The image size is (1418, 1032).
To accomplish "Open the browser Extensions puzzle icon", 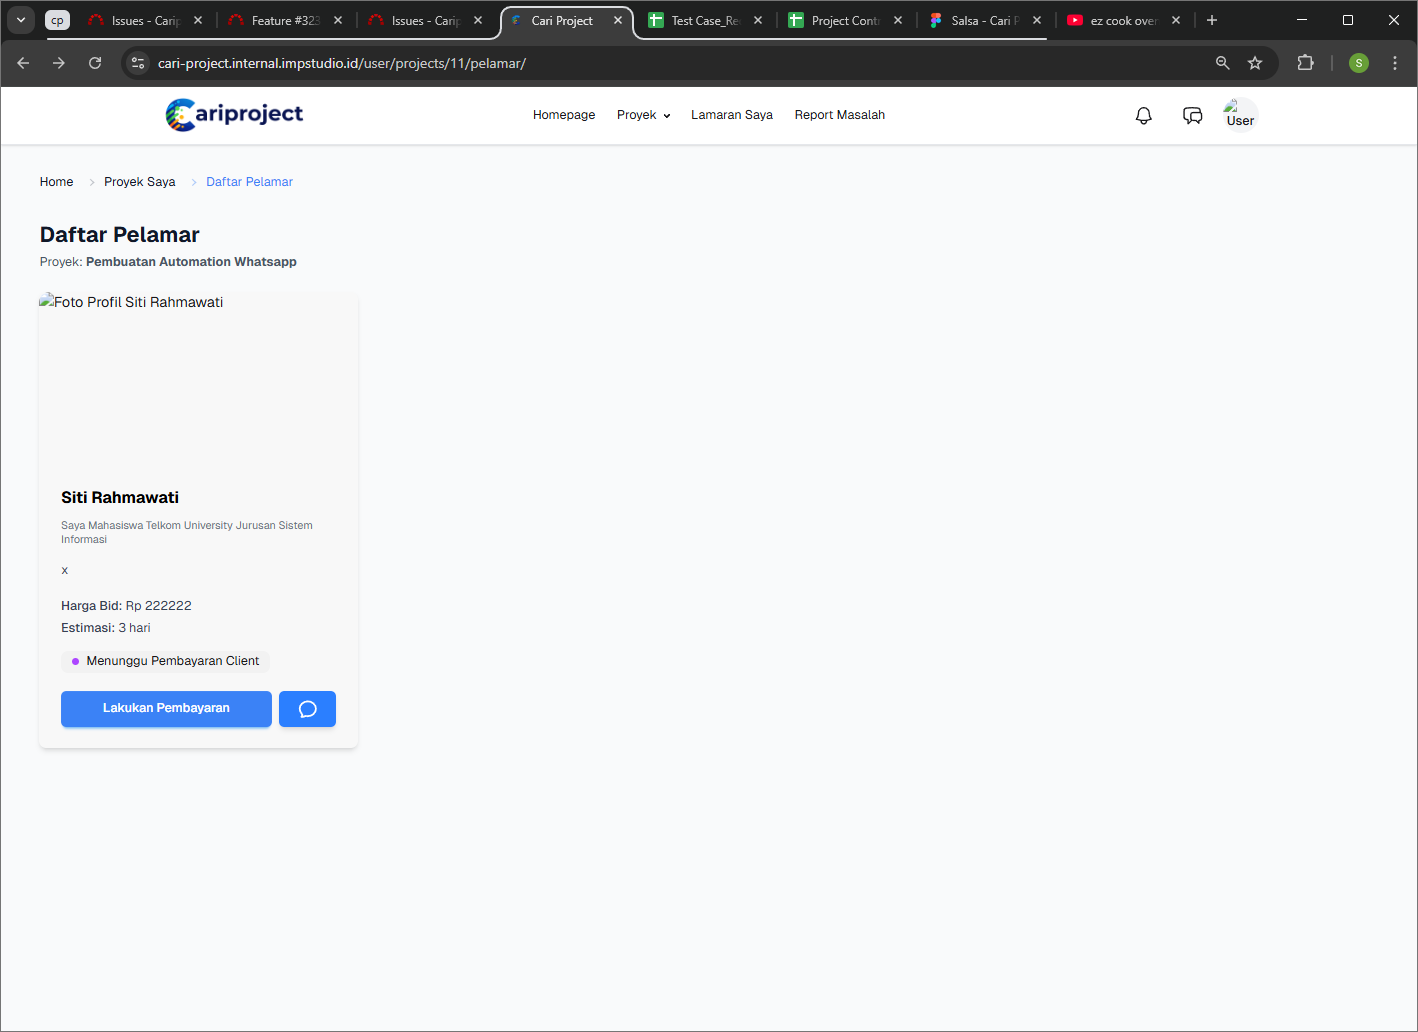I will (1305, 63).
